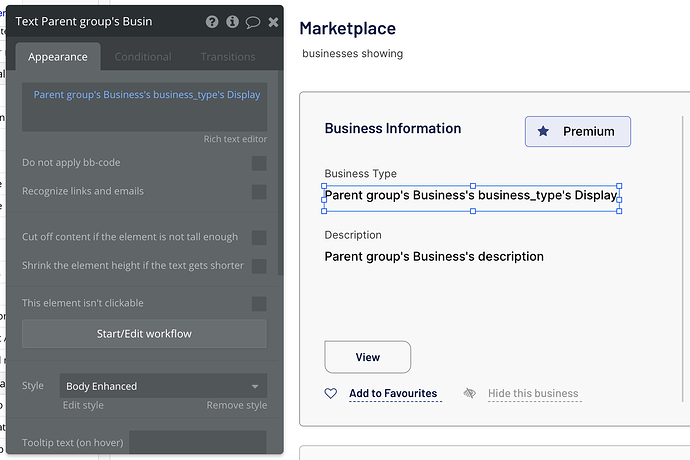Open the help question mark icon
Image resolution: width=690 pixels, height=460 pixels.
pyautogui.click(x=212, y=22)
